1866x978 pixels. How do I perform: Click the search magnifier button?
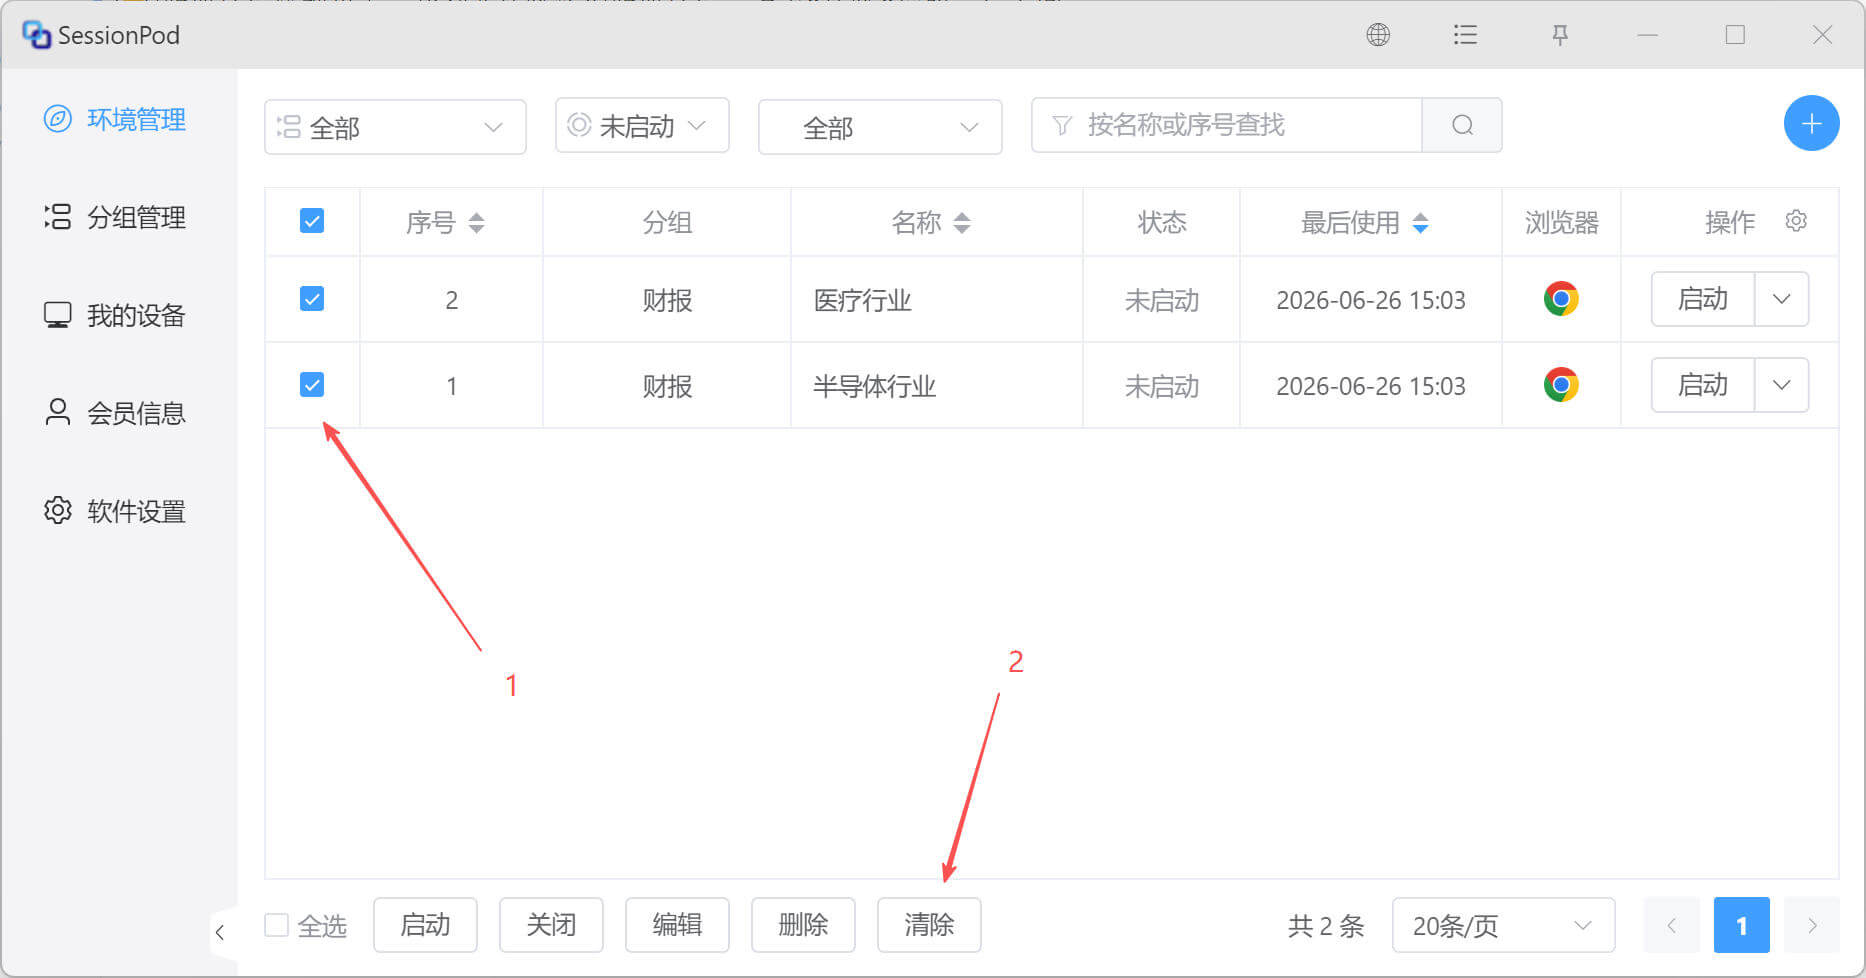click(1462, 125)
